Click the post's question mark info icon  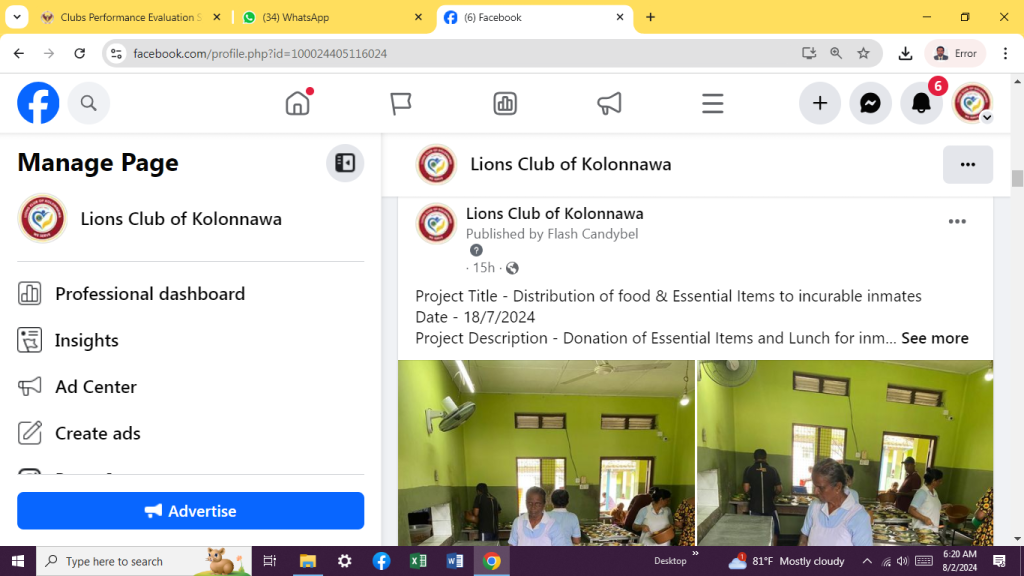coord(476,250)
